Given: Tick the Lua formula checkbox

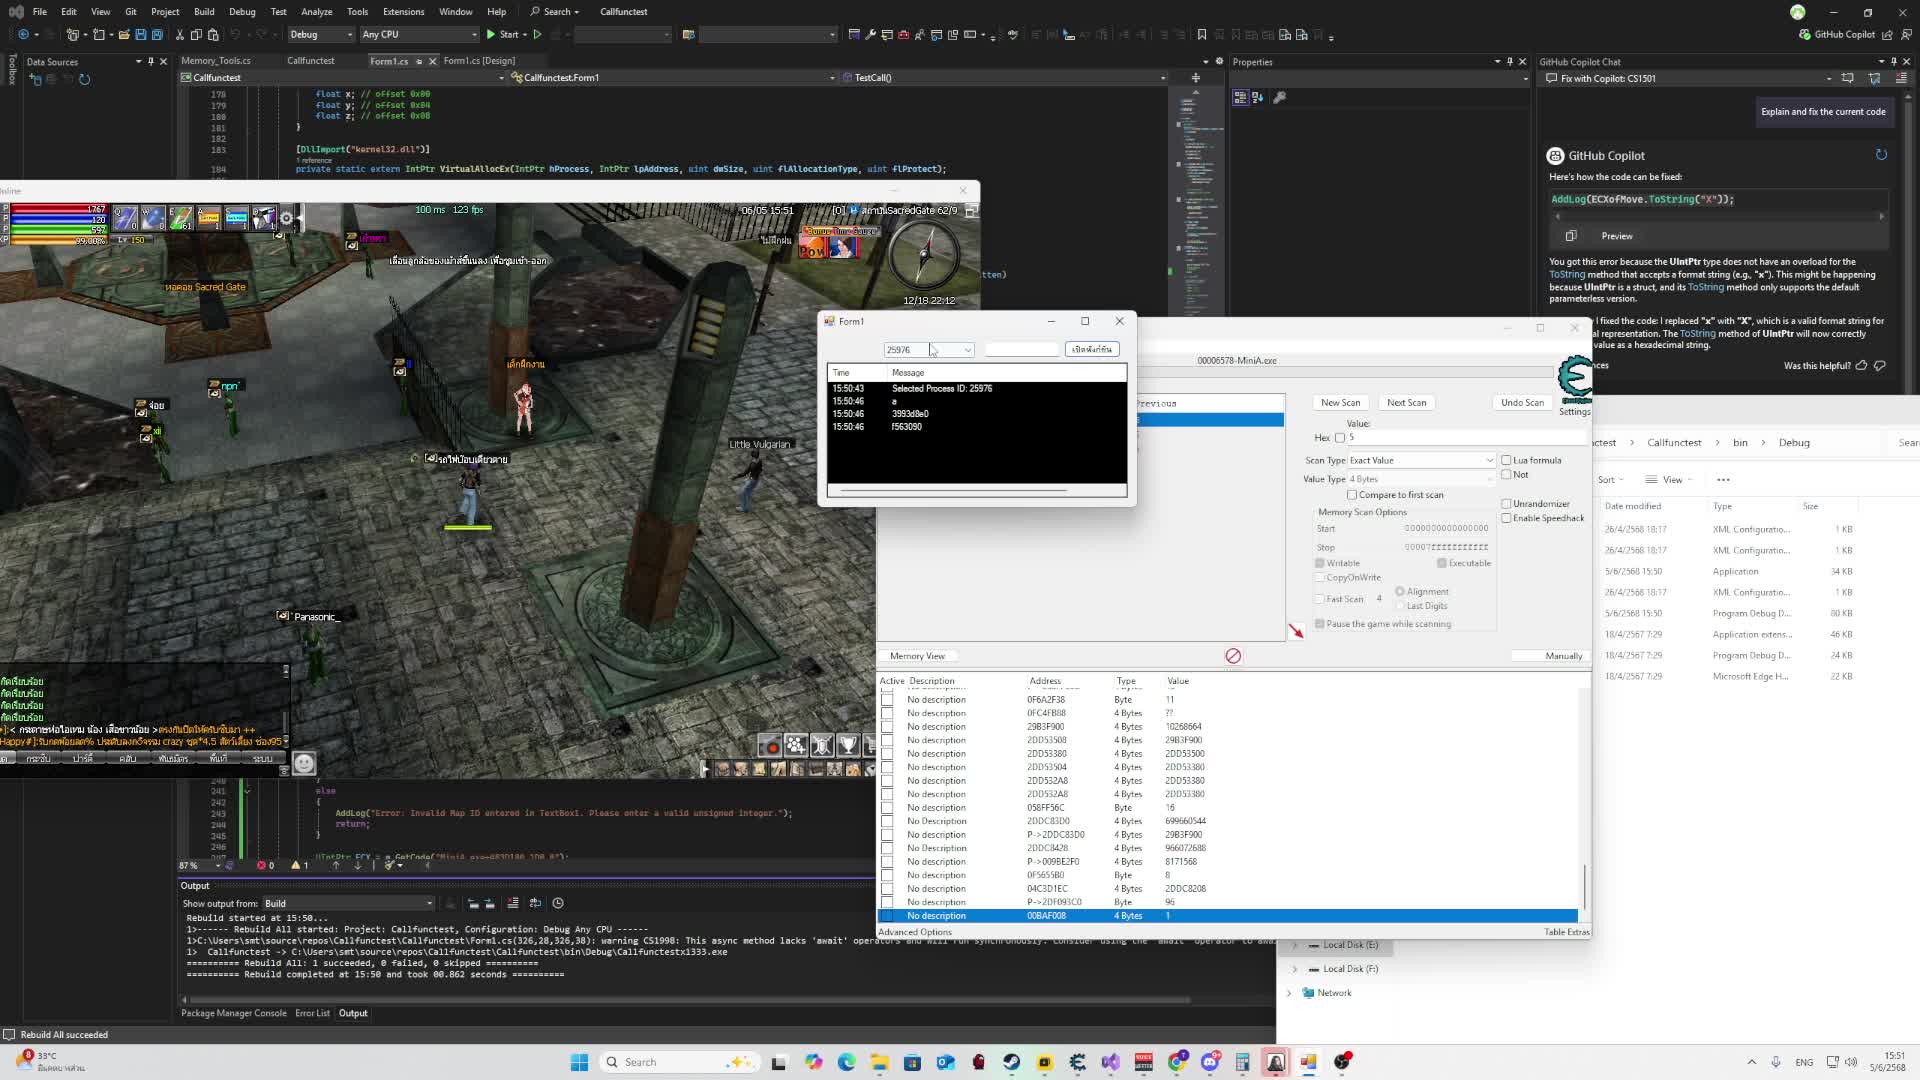Looking at the screenshot, I should tap(1506, 460).
